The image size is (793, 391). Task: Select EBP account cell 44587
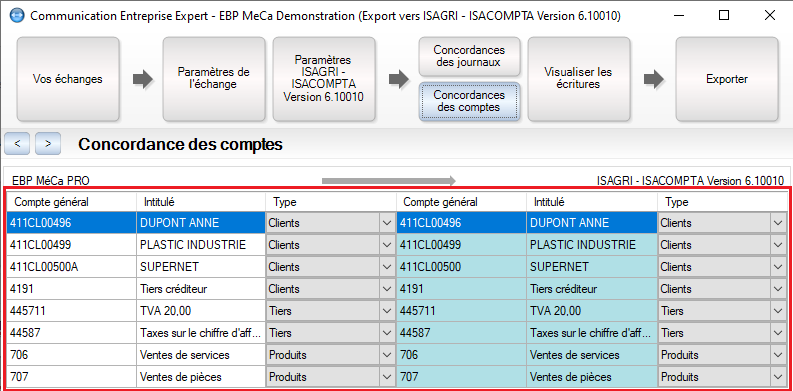pos(71,333)
